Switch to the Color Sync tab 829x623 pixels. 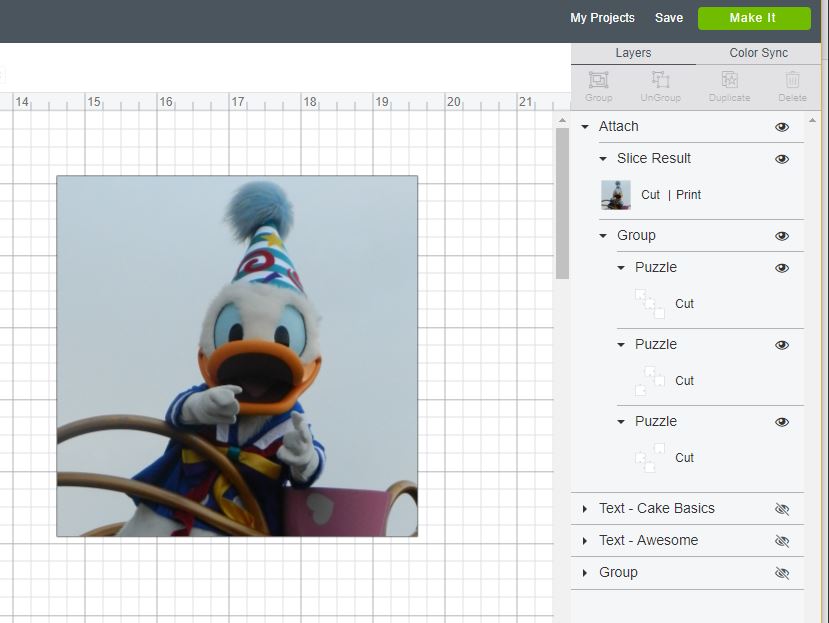(759, 53)
